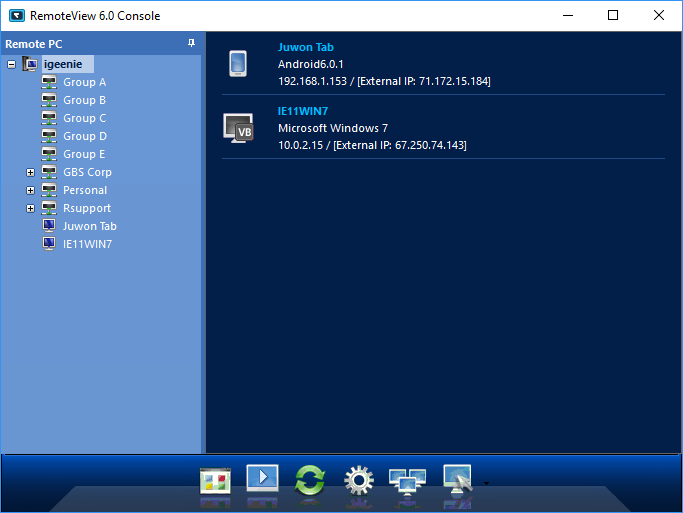Select Group B in tree

click(x=85, y=100)
